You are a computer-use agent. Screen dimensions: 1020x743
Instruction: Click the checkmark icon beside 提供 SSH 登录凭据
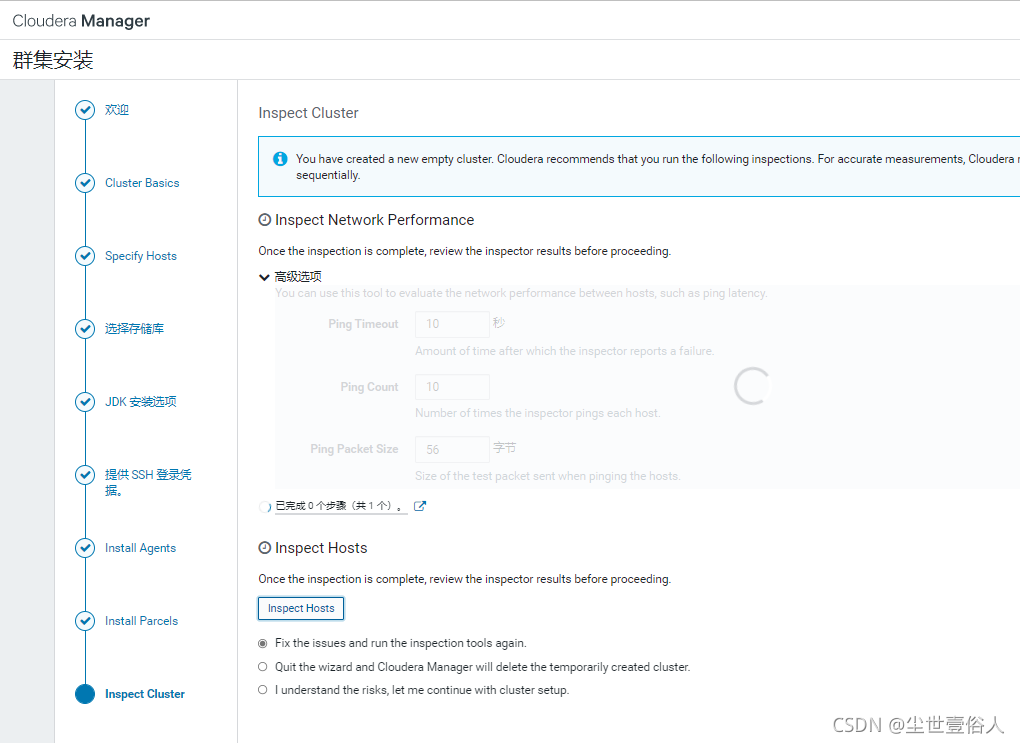click(85, 475)
